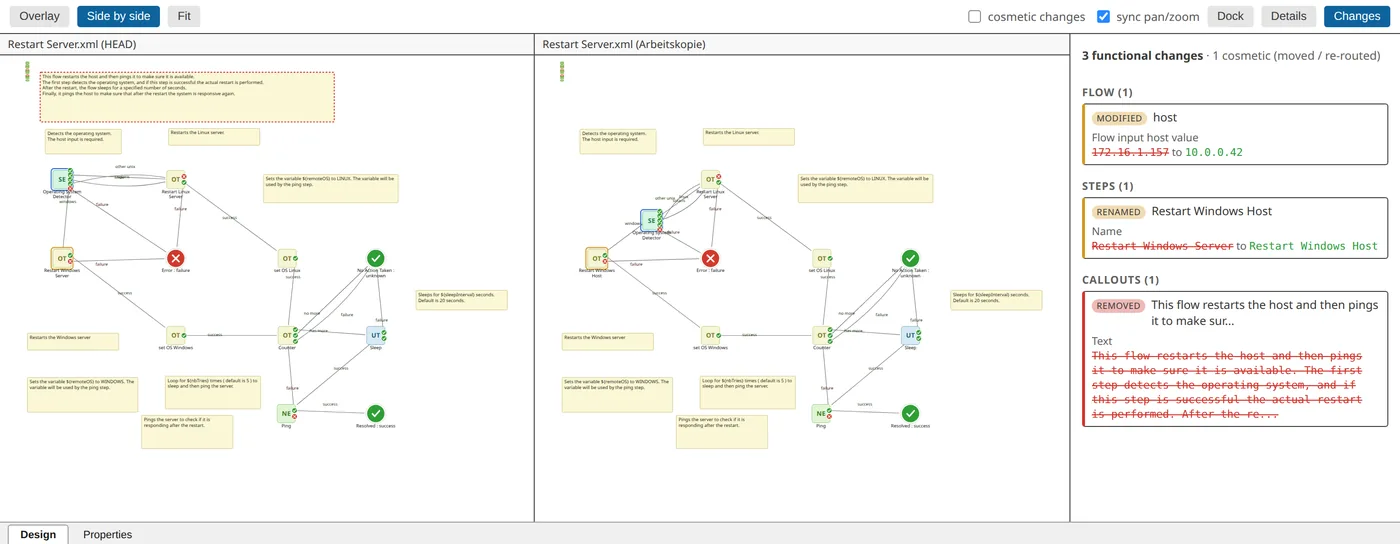Select the NE Ping node in Arbeitskopie diagram
The width and height of the screenshot is (1400, 544).
click(x=822, y=413)
